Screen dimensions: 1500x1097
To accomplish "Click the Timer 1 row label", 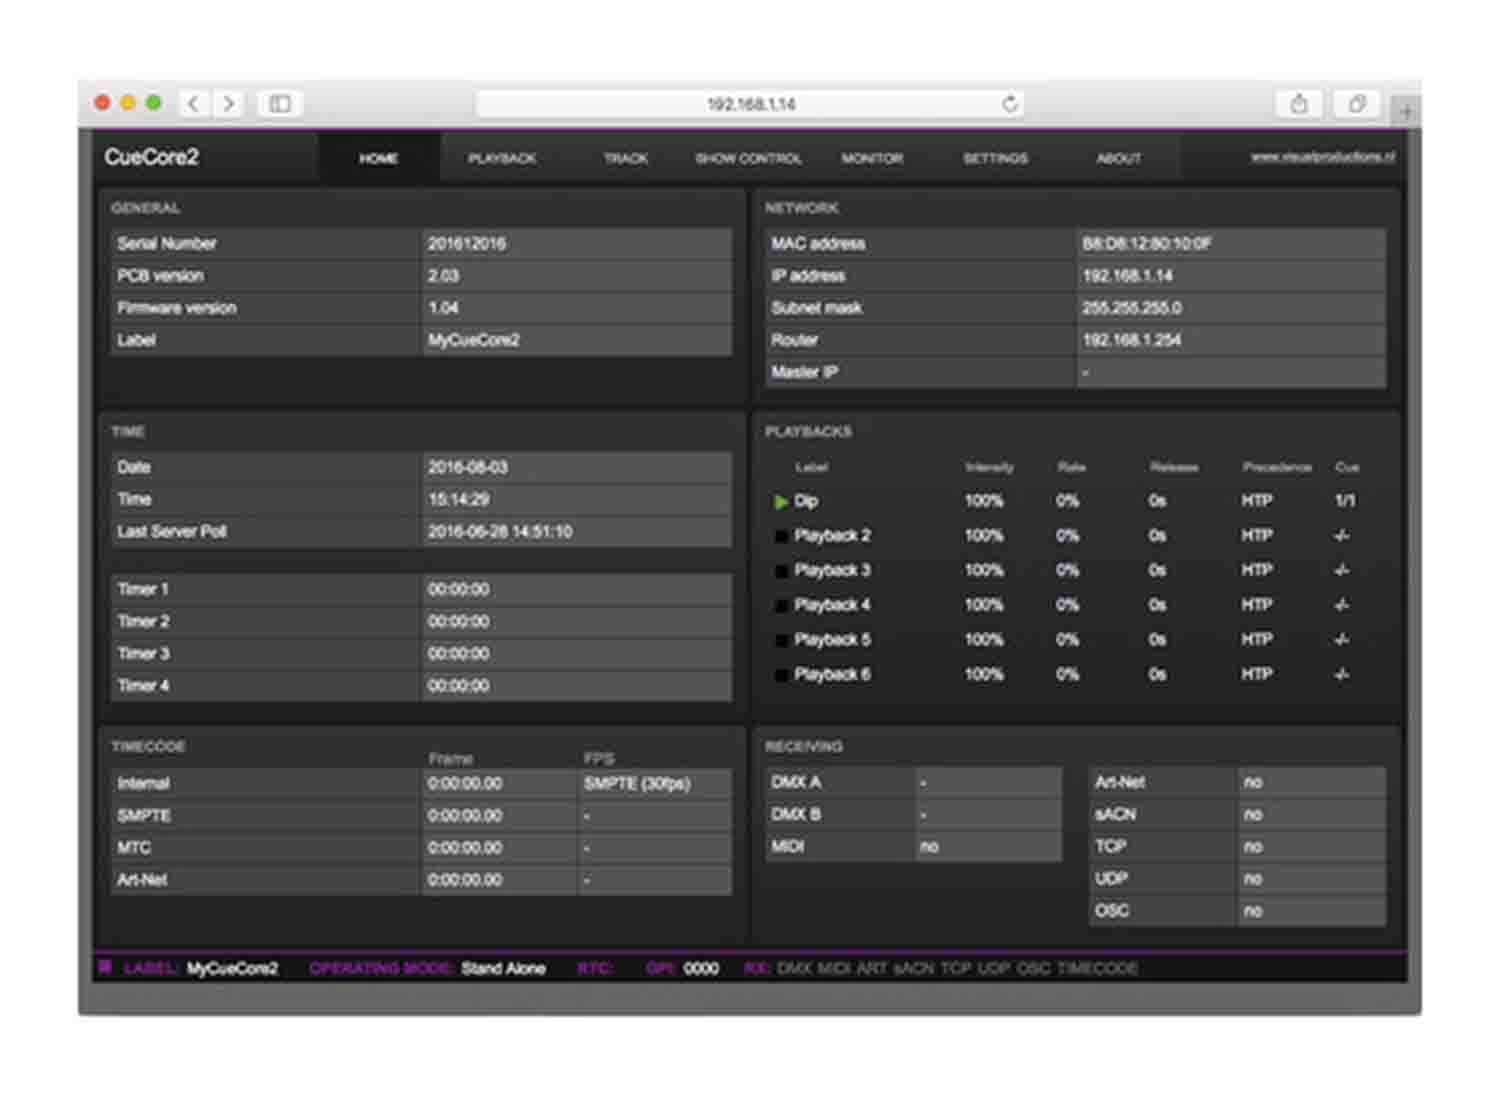I will pyautogui.click(x=143, y=589).
